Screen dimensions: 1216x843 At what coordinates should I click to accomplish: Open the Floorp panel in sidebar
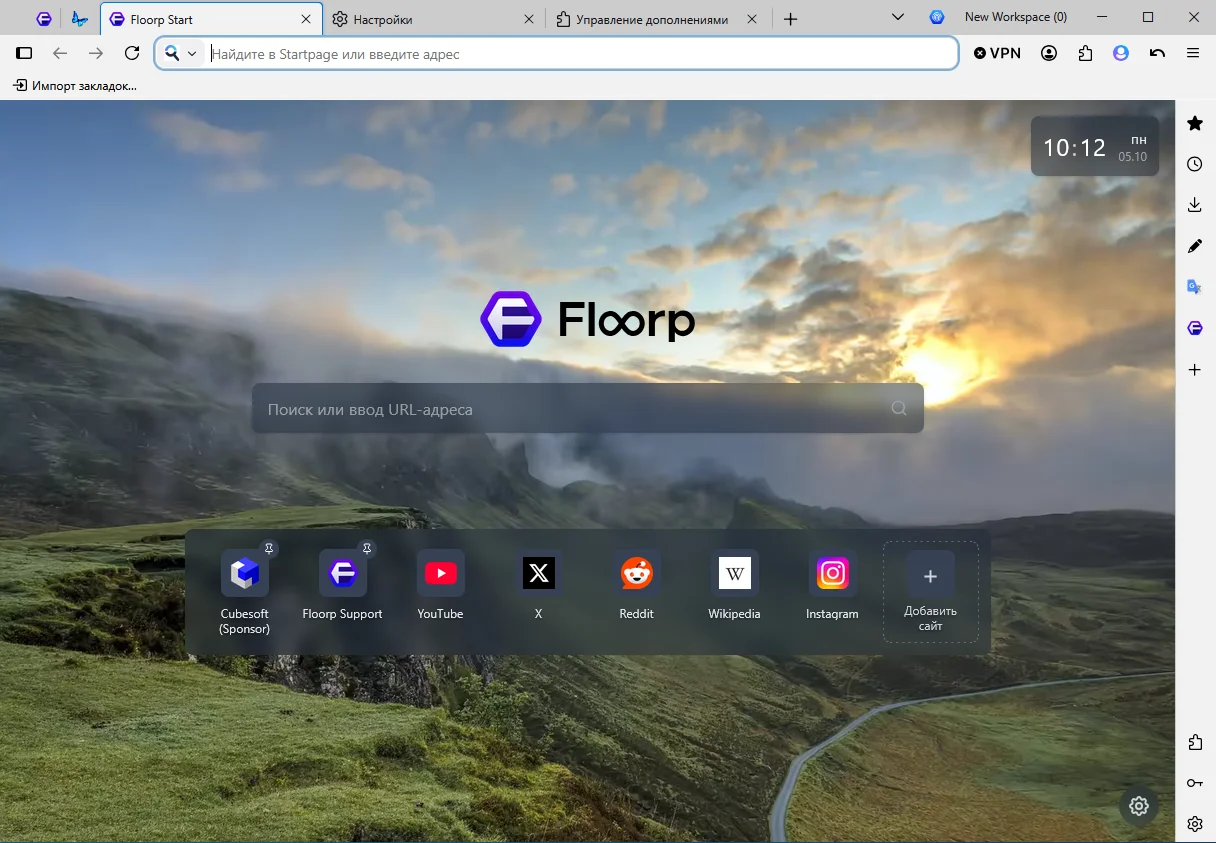[1195, 328]
